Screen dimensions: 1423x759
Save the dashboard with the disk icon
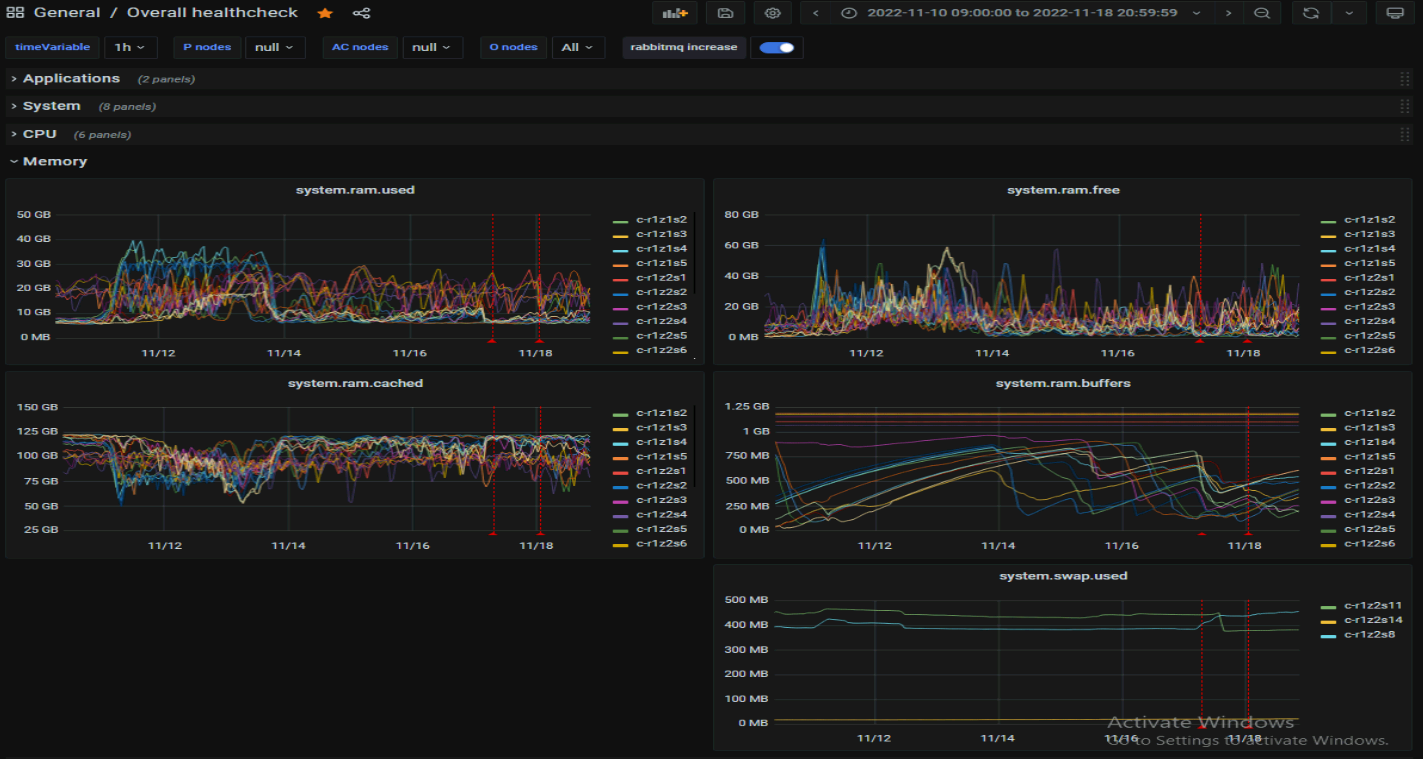(x=725, y=13)
